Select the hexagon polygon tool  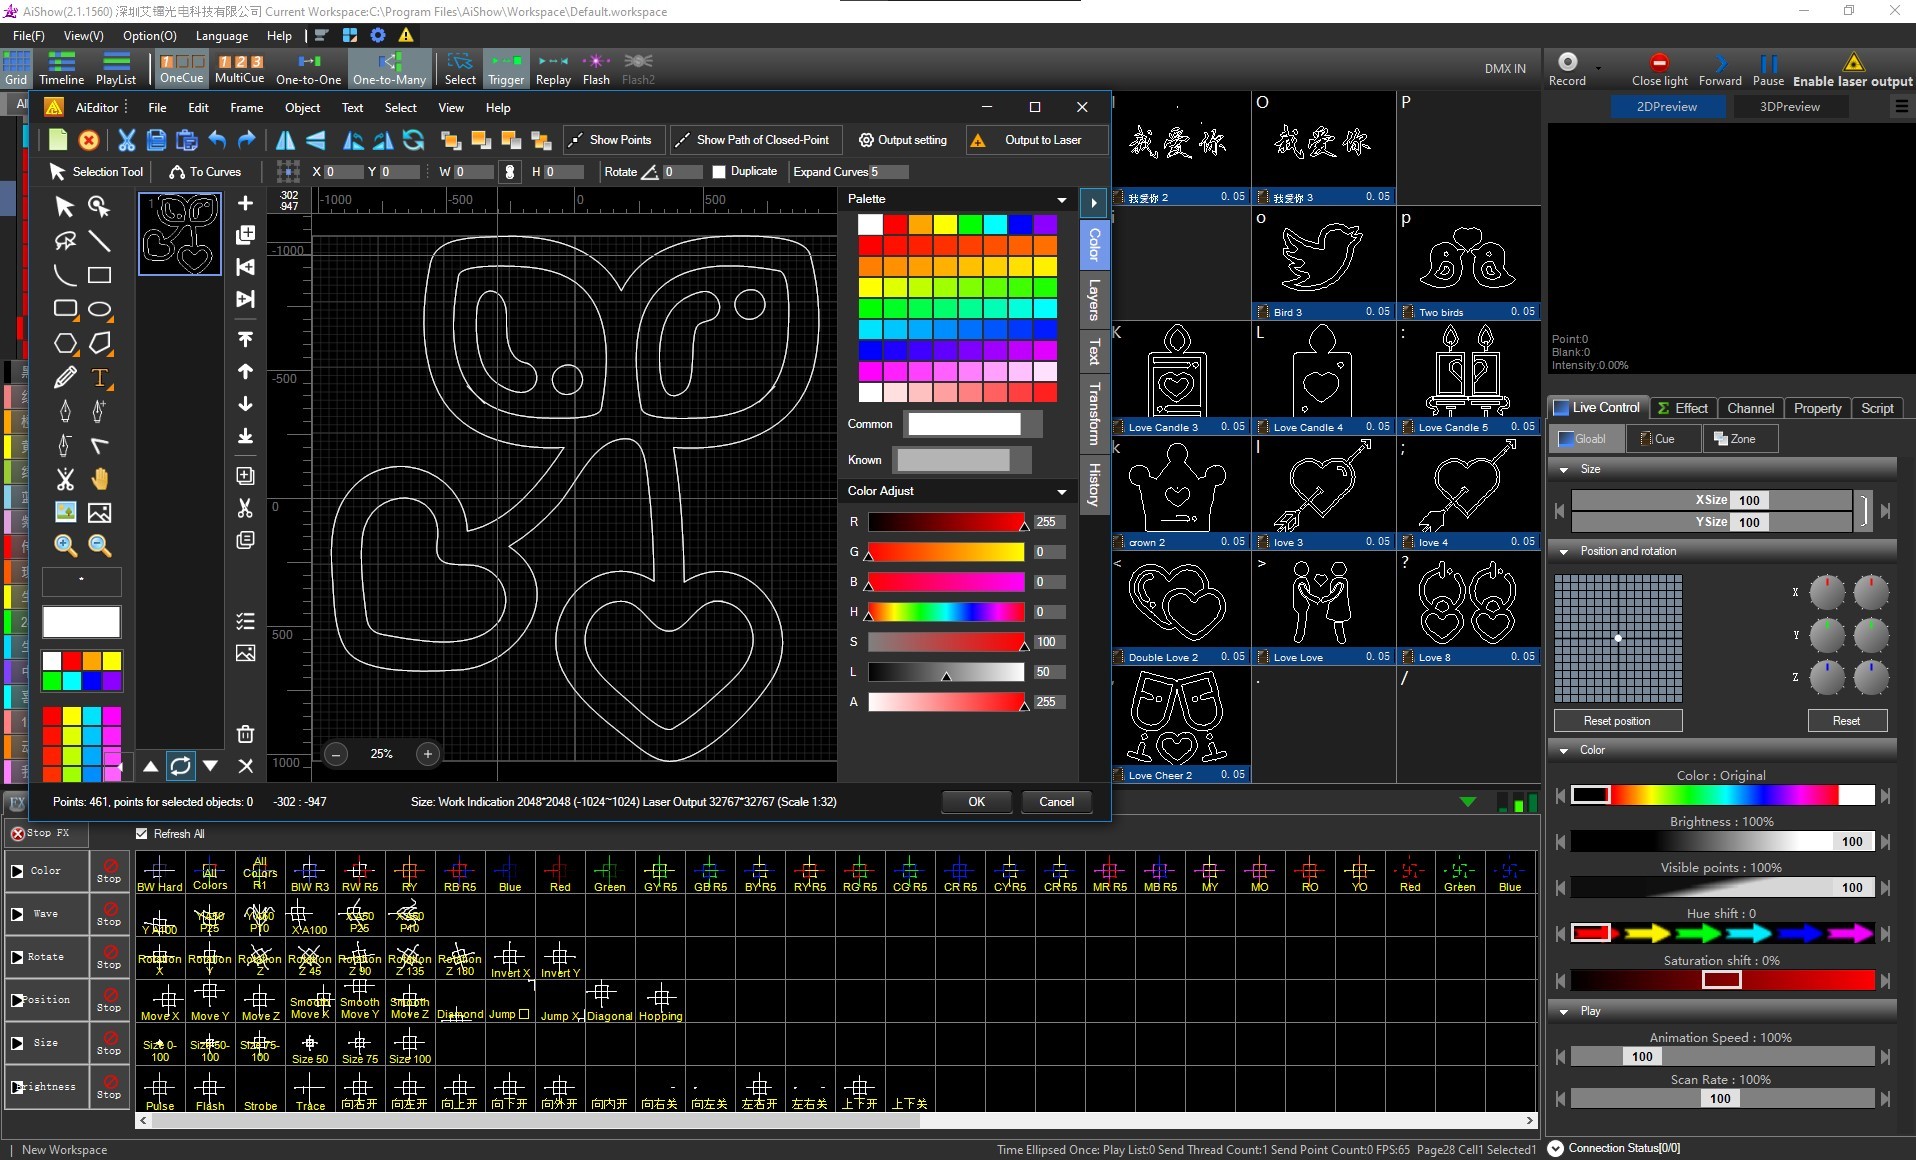(64, 343)
